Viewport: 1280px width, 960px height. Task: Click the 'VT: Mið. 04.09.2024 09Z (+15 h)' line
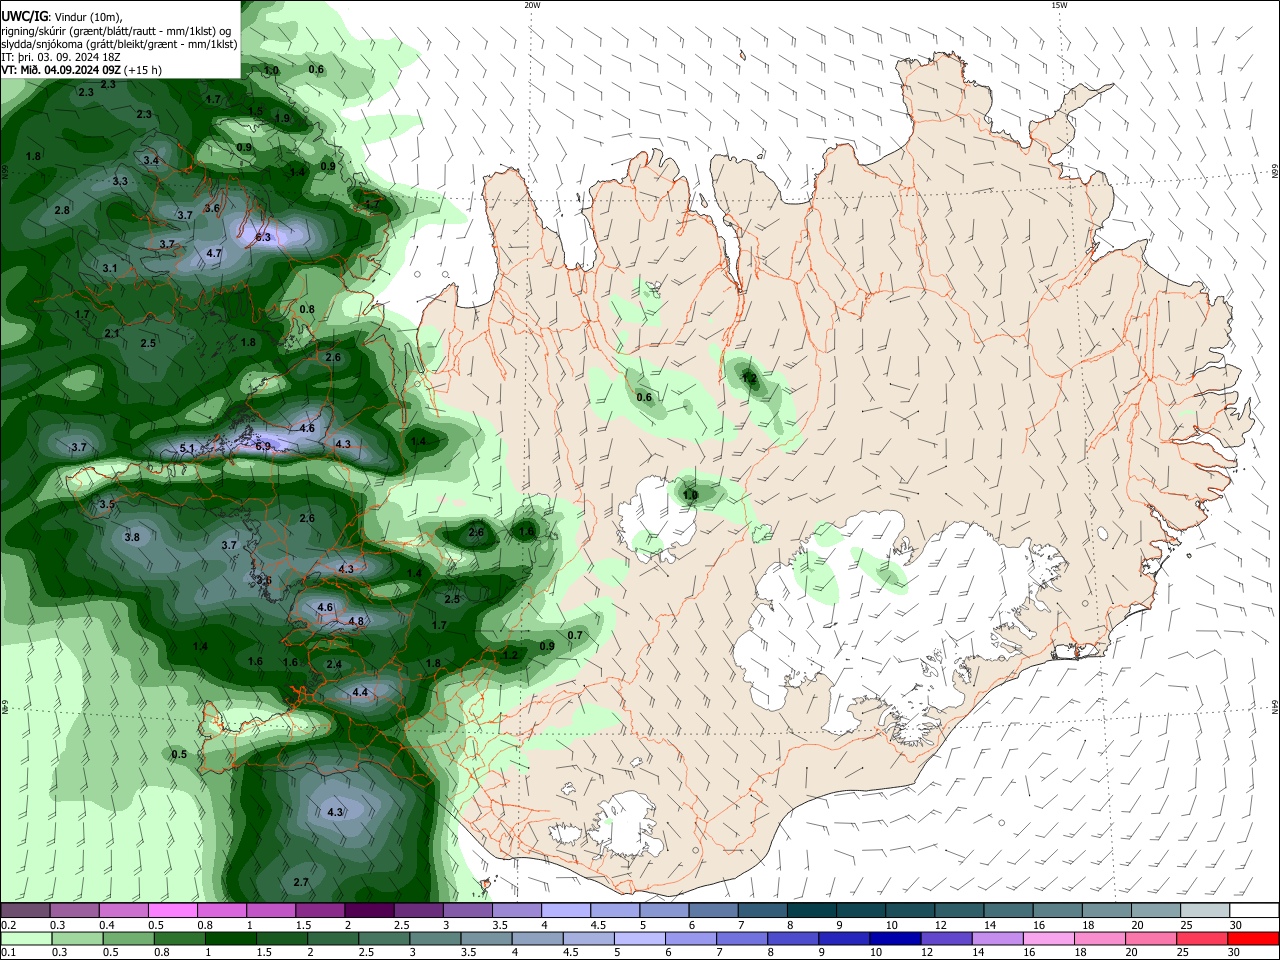(81, 70)
